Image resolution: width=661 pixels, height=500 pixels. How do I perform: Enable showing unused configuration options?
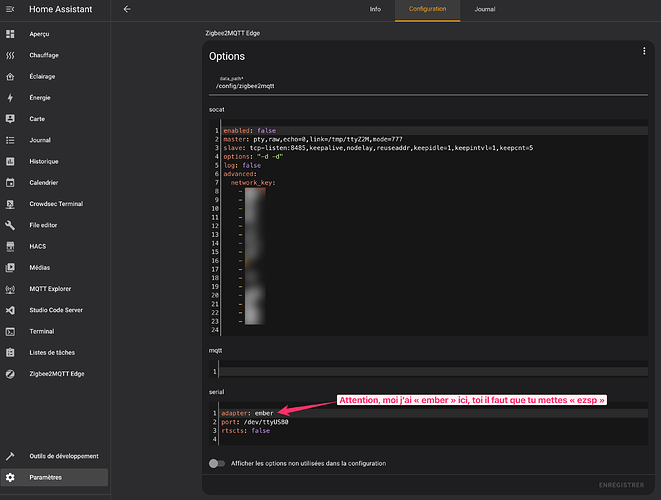[217, 463]
